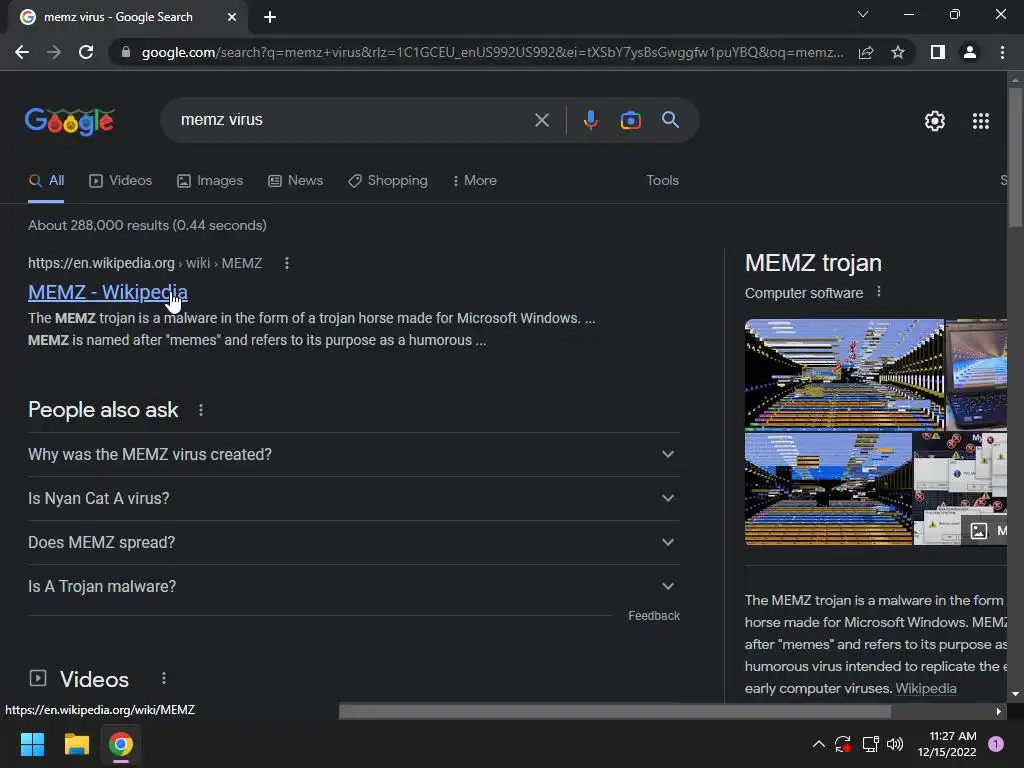Follow Wikipedia link in knowledge panel

point(925,688)
